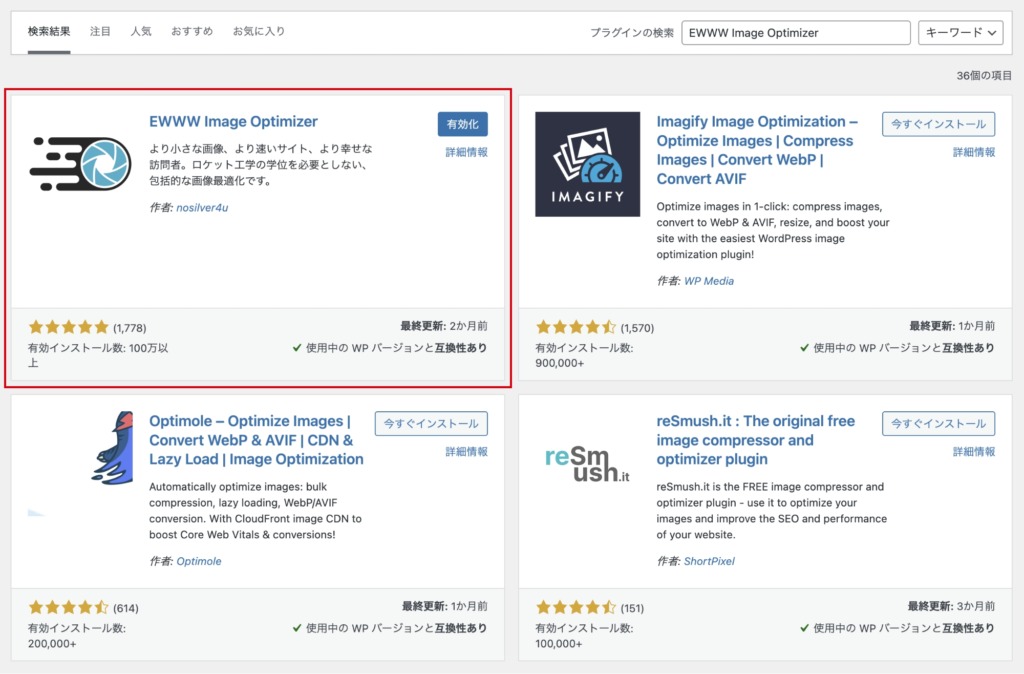
Task: Switch to the おすすめ tab
Action: click(x=192, y=31)
